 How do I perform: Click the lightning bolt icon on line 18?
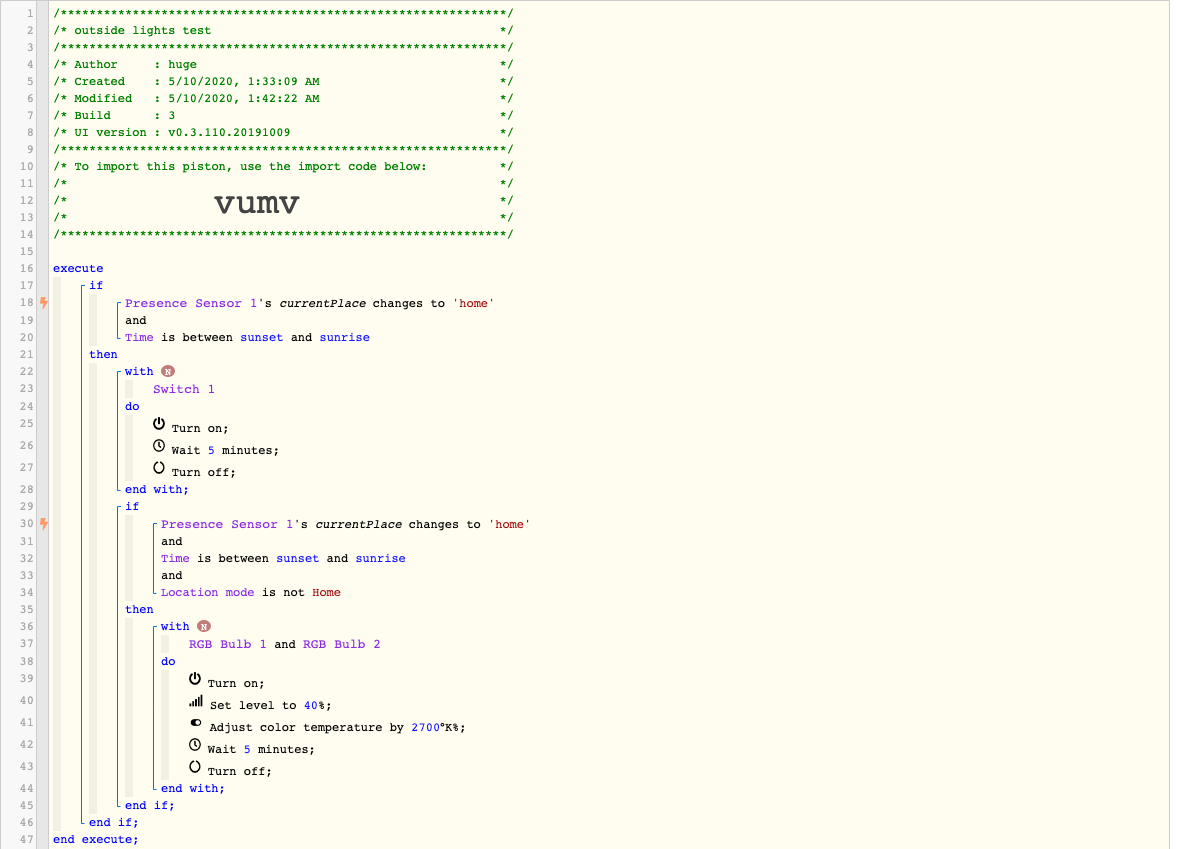[x=44, y=303]
